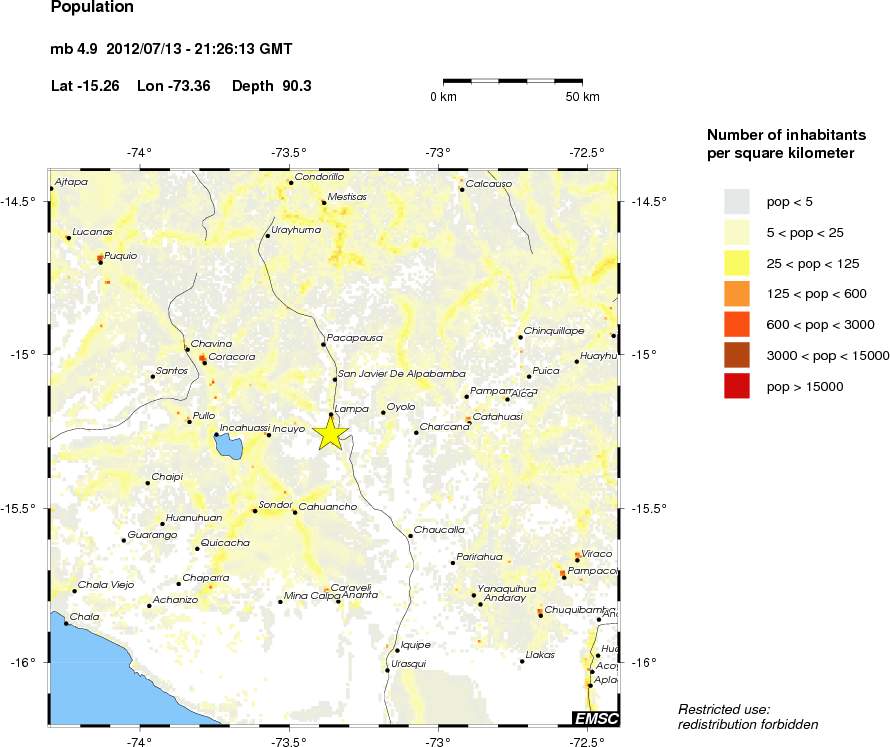Click the 'Coracora' town label
The width and height of the screenshot is (890, 747).
(x=232, y=357)
